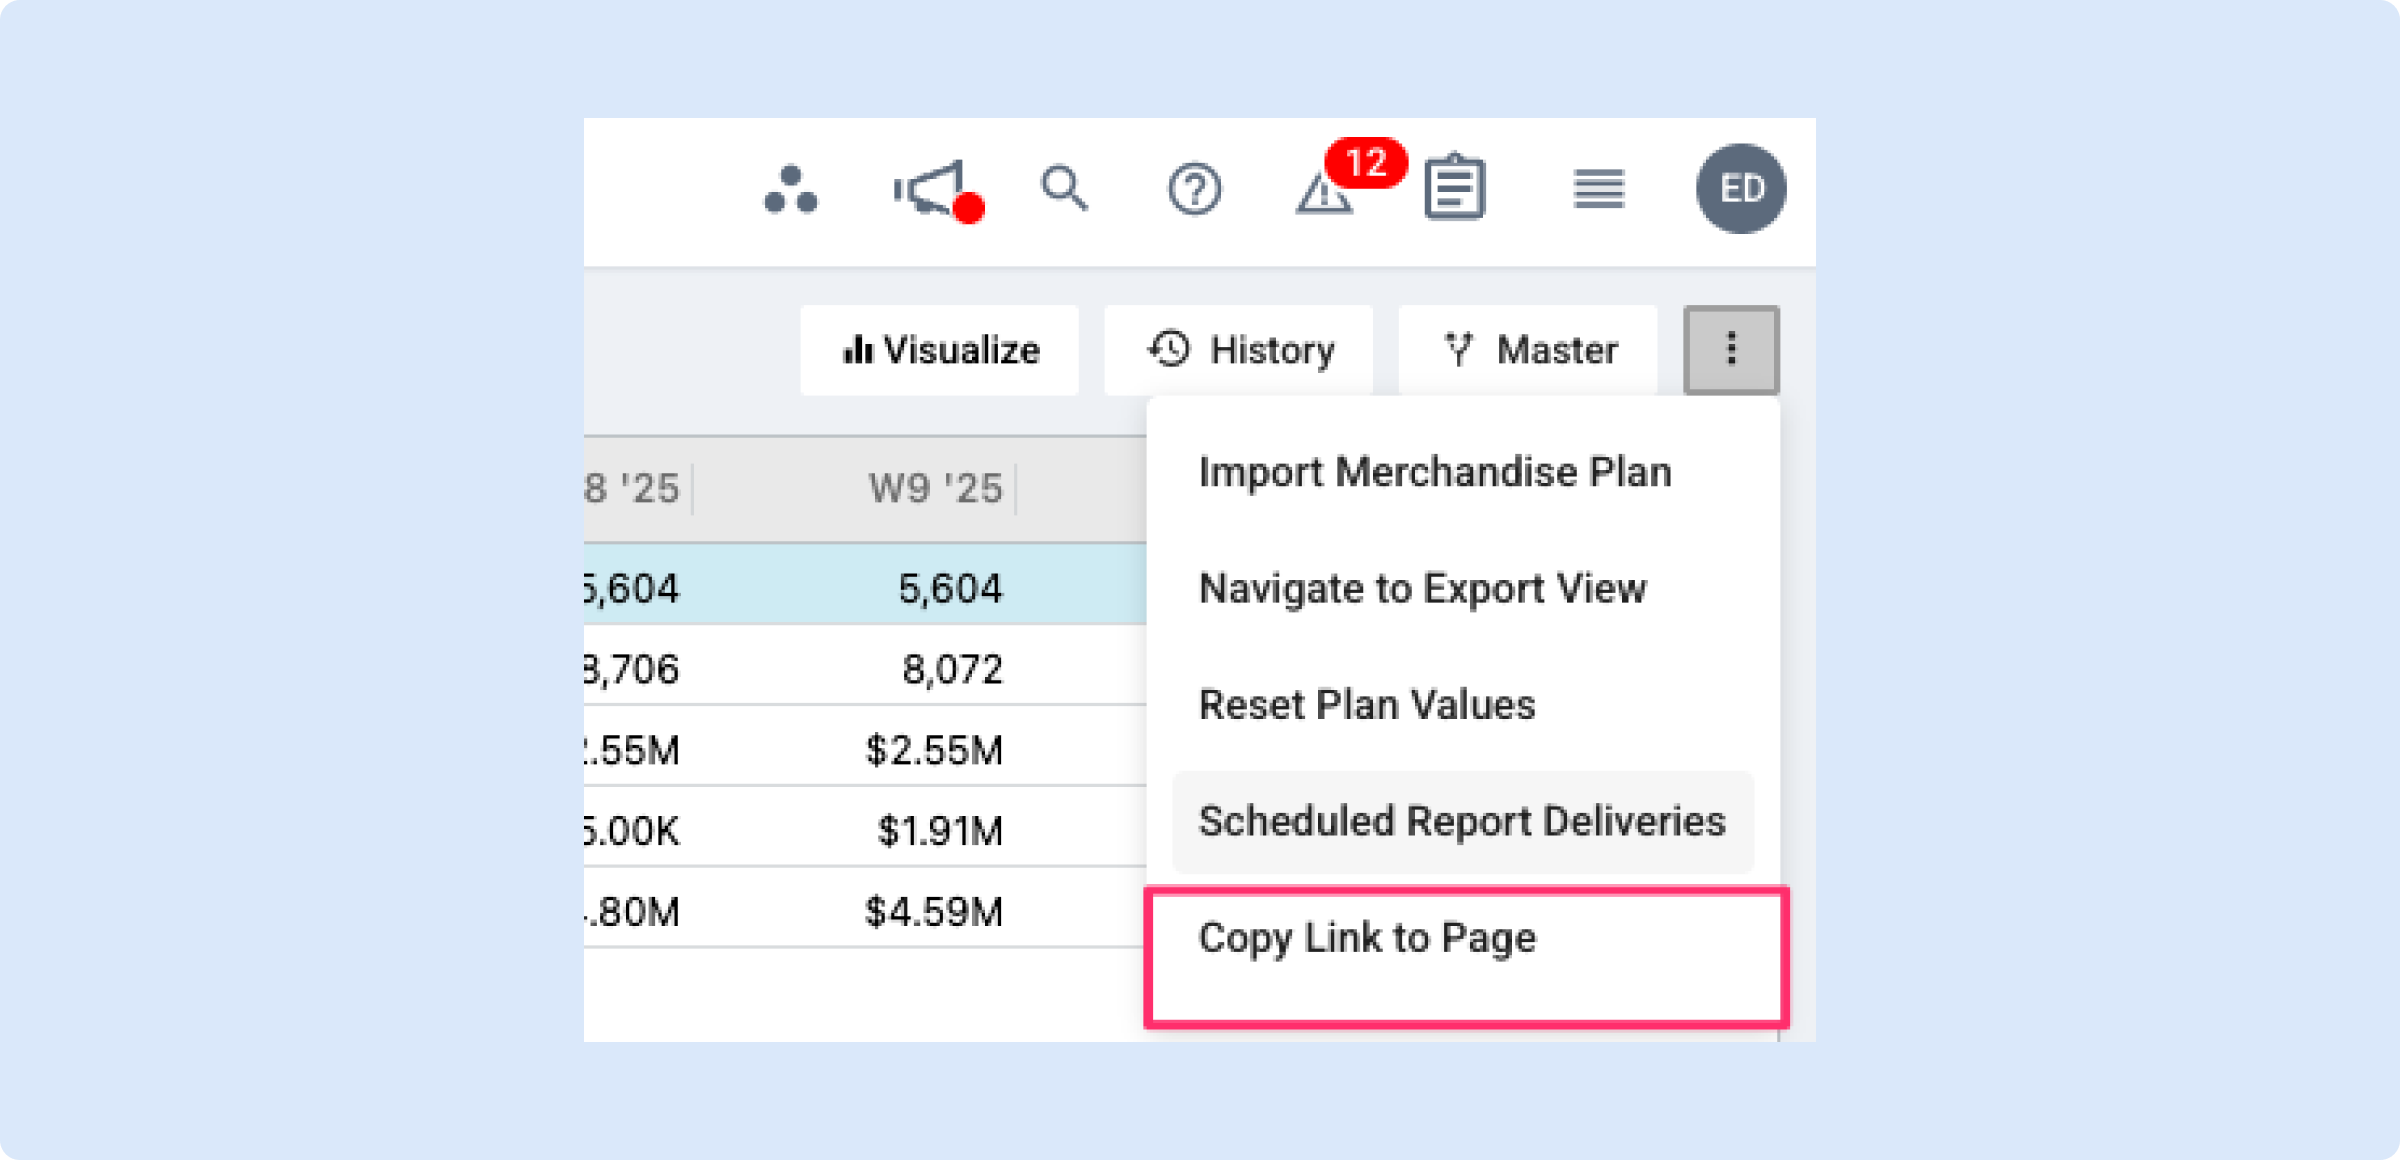Click the search magnifier icon

pyautogui.click(x=1063, y=188)
